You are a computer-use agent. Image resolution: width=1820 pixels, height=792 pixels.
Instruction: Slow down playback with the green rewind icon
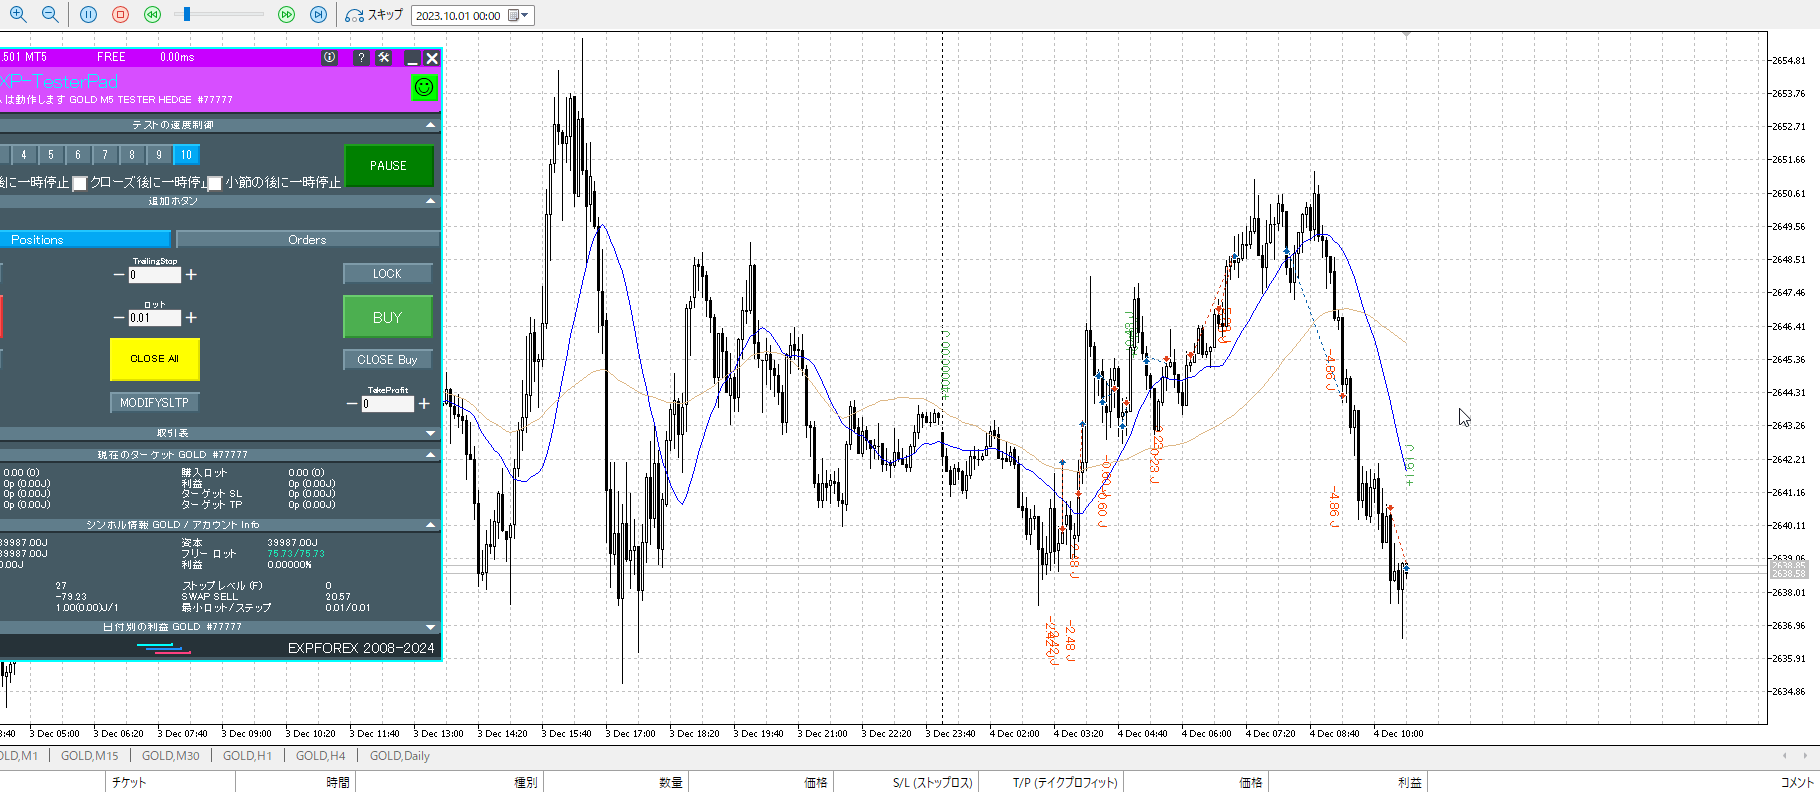pos(152,15)
